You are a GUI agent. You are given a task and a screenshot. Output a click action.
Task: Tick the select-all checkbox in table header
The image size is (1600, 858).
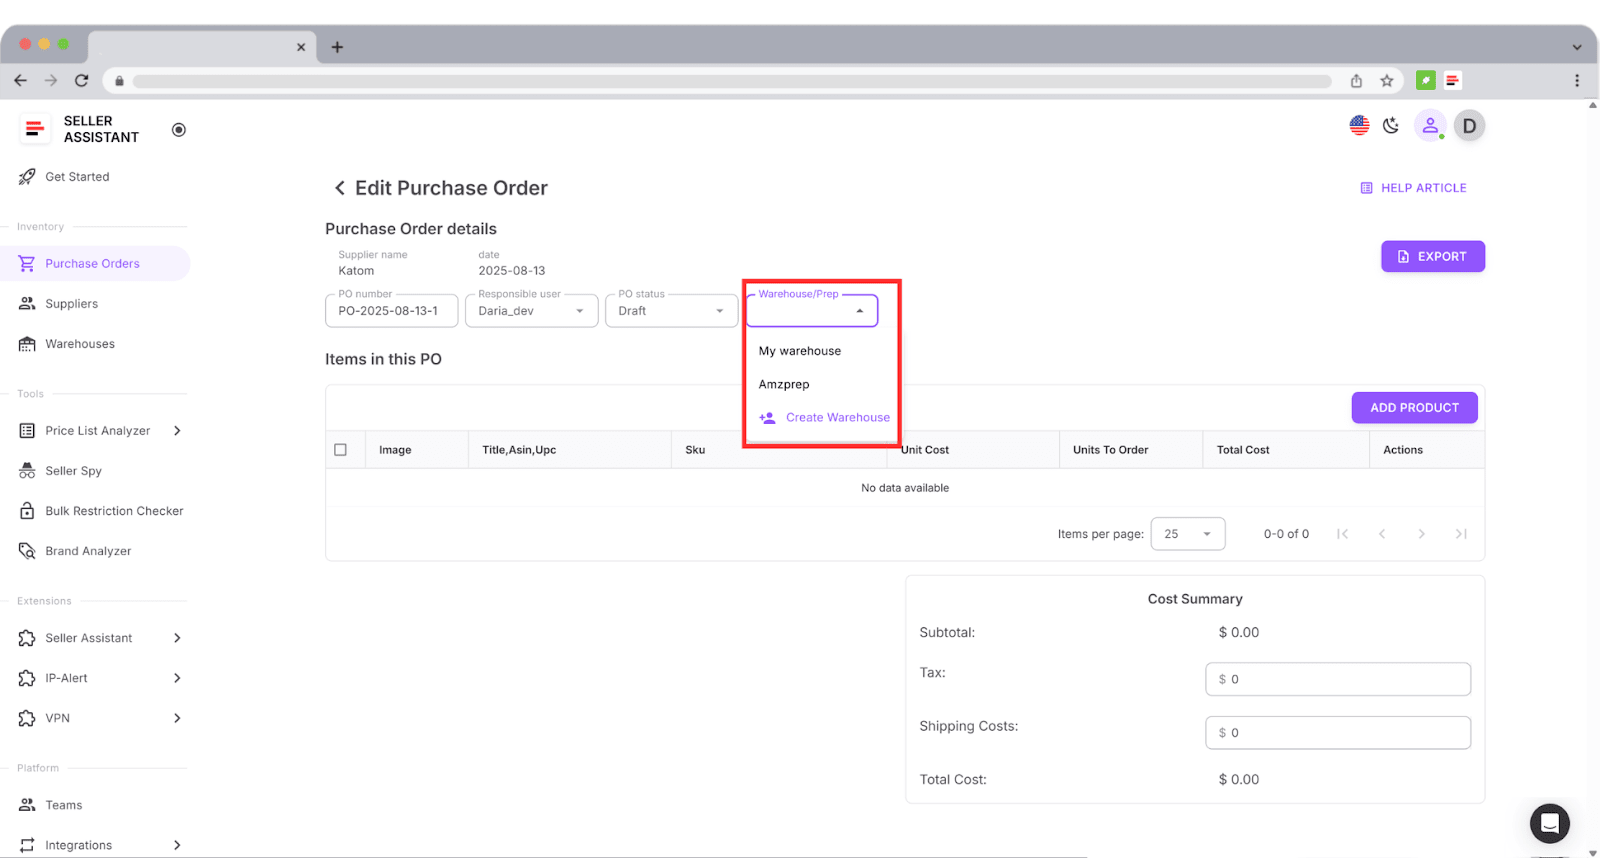click(x=340, y=450)
